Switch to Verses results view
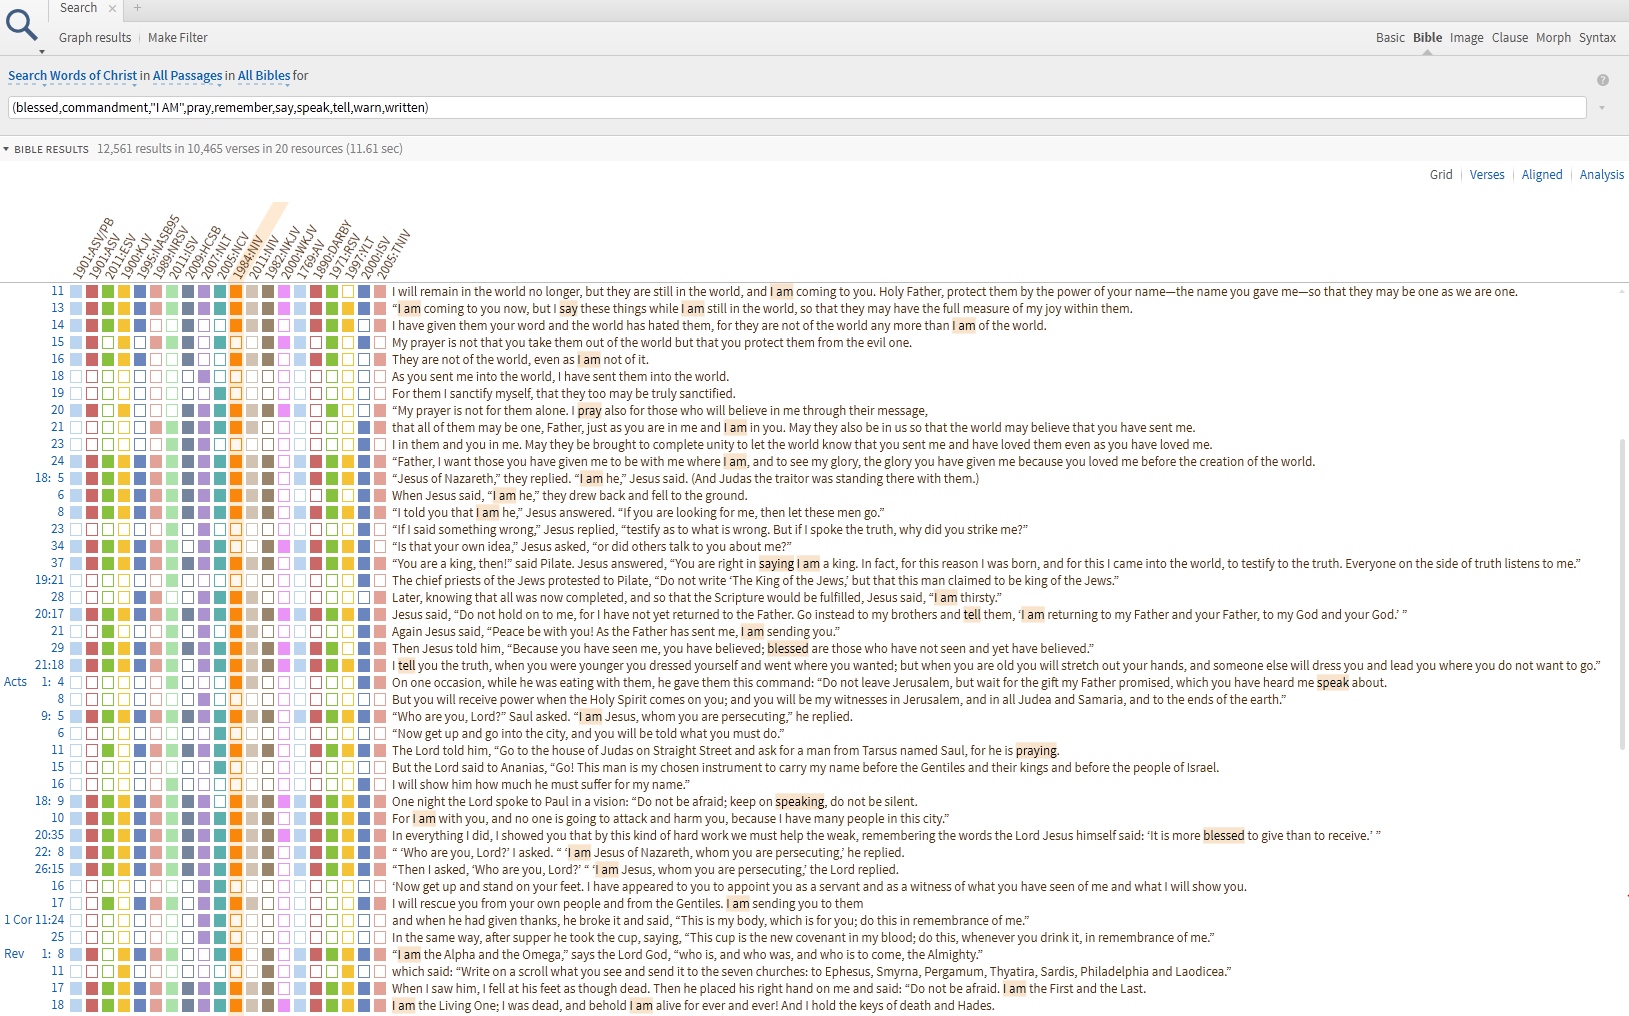The width and height of the screenshot is (1629, 1016). point(1487,175)
